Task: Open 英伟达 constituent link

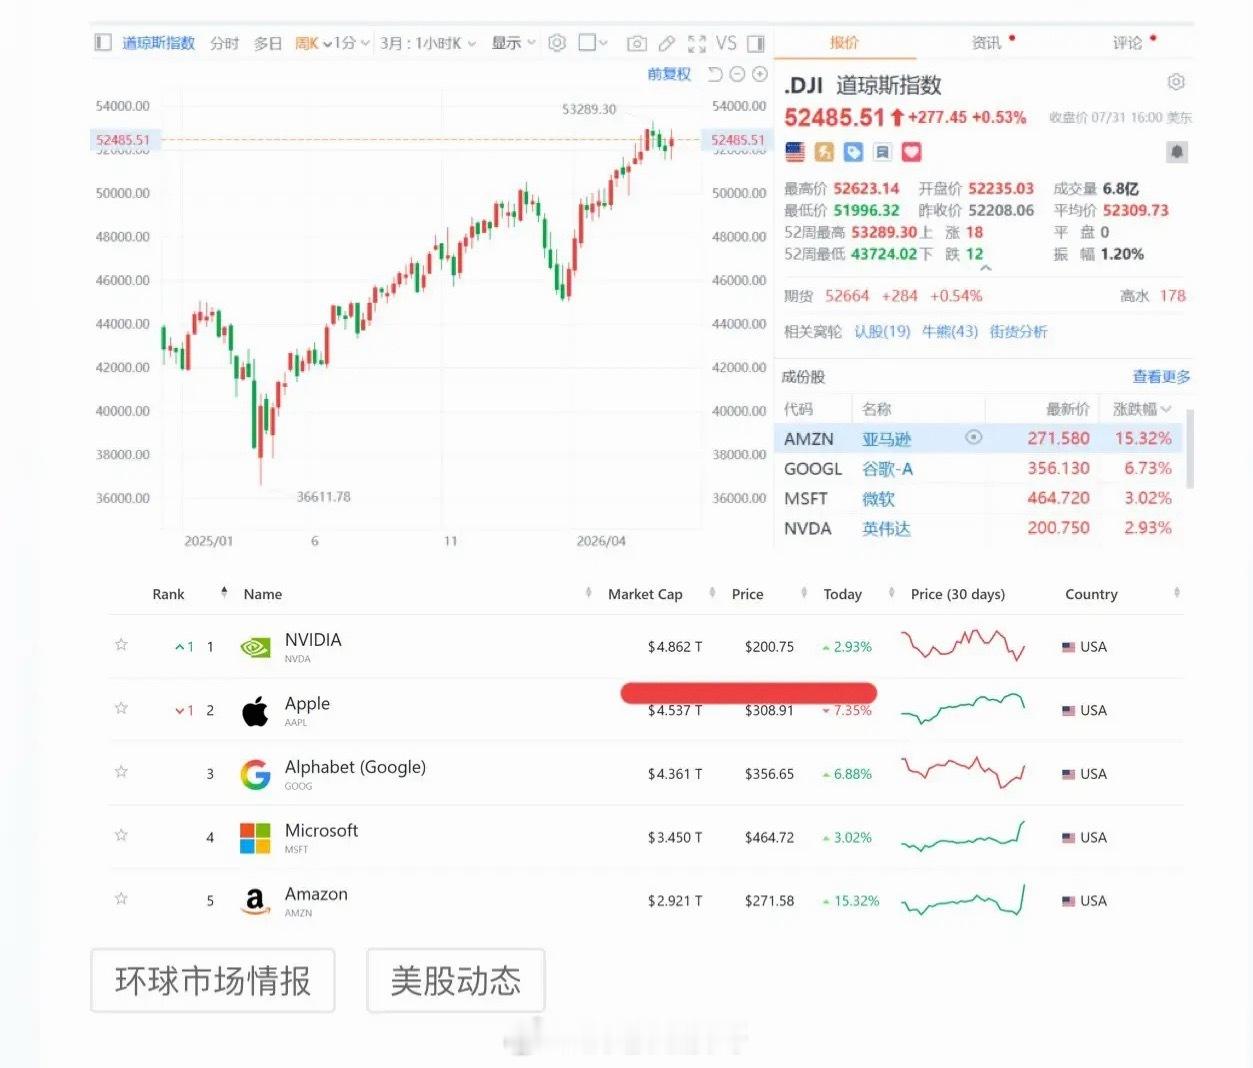Action: pos(886,529)
